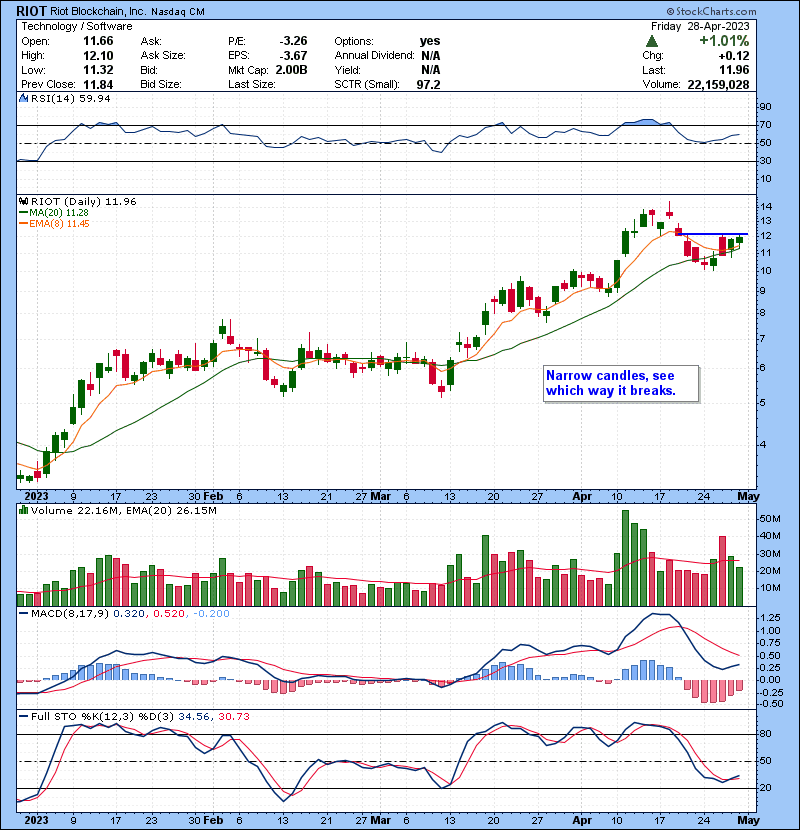This screenshot has height=830, width=800.
Task: Click the EMA(8) 11.45 legend entry
Action: (x=54, y=223)
